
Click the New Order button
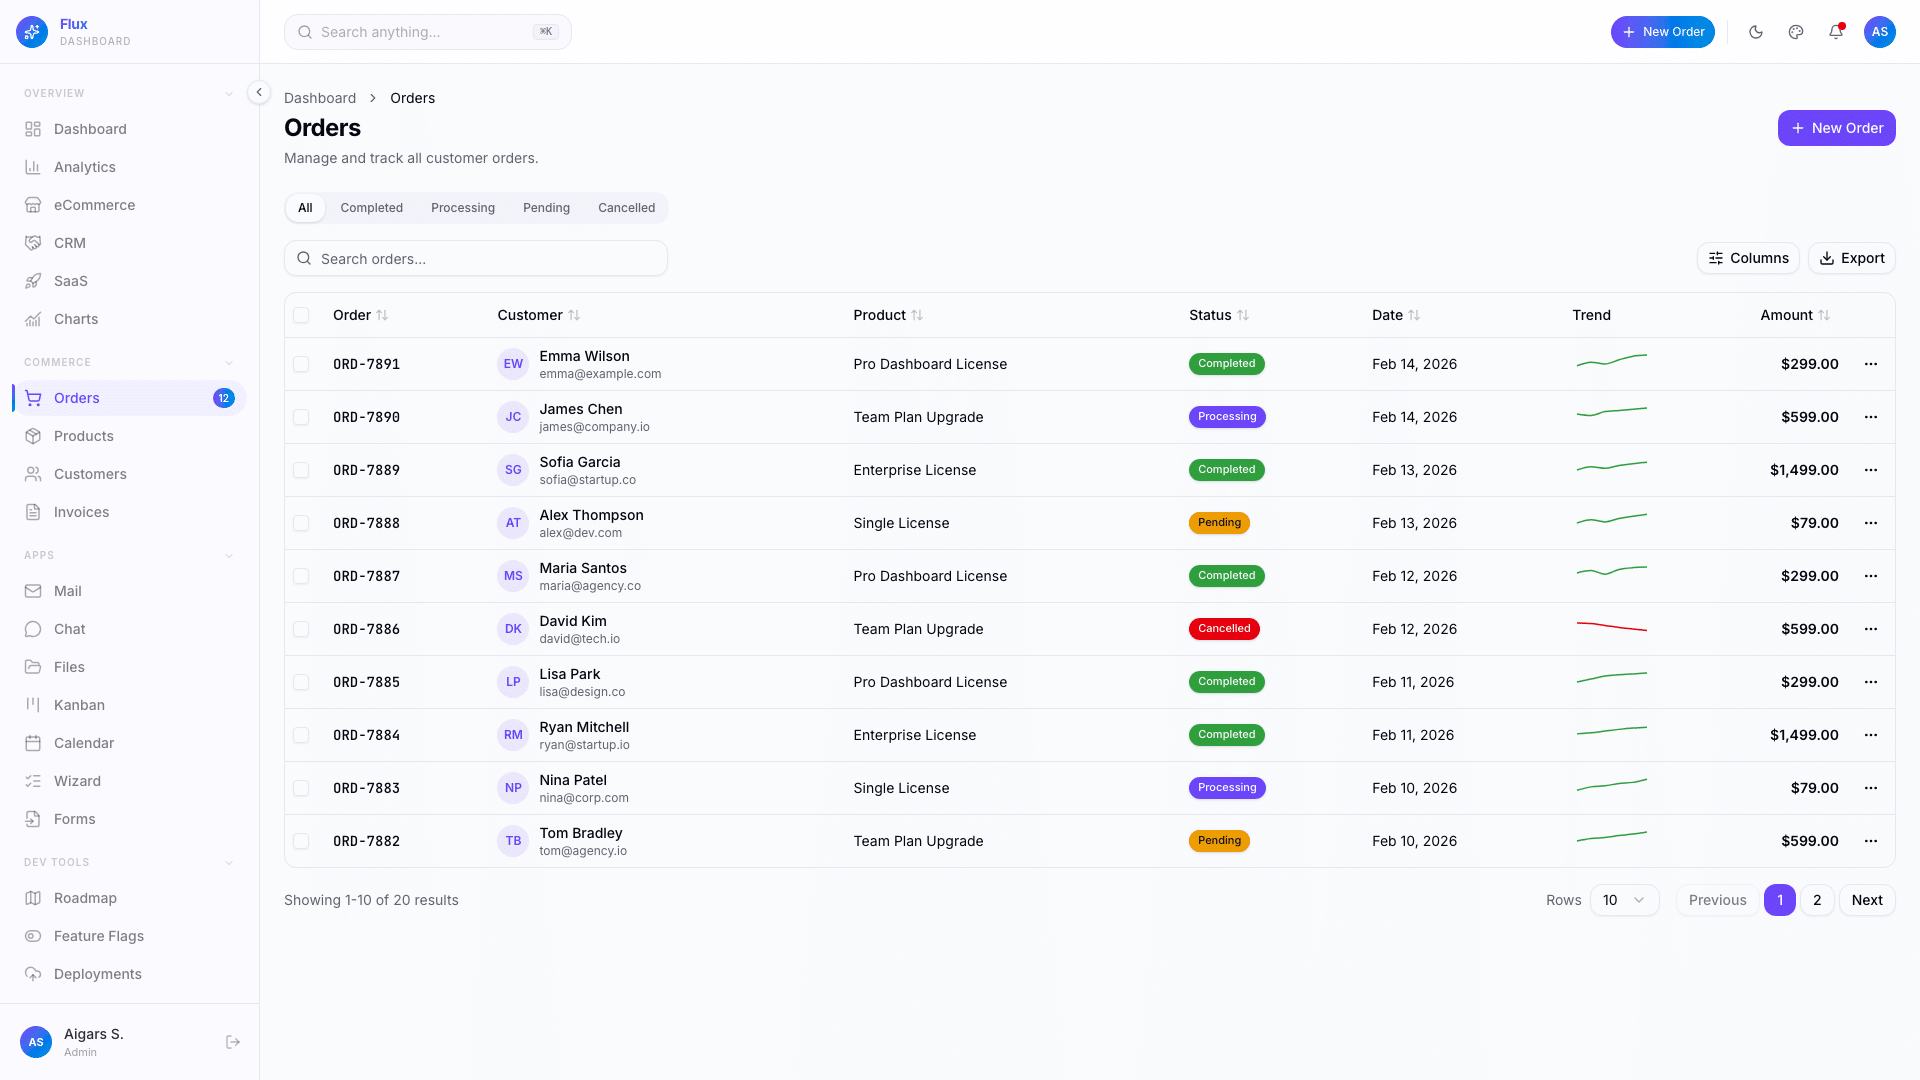point(1836,128)
